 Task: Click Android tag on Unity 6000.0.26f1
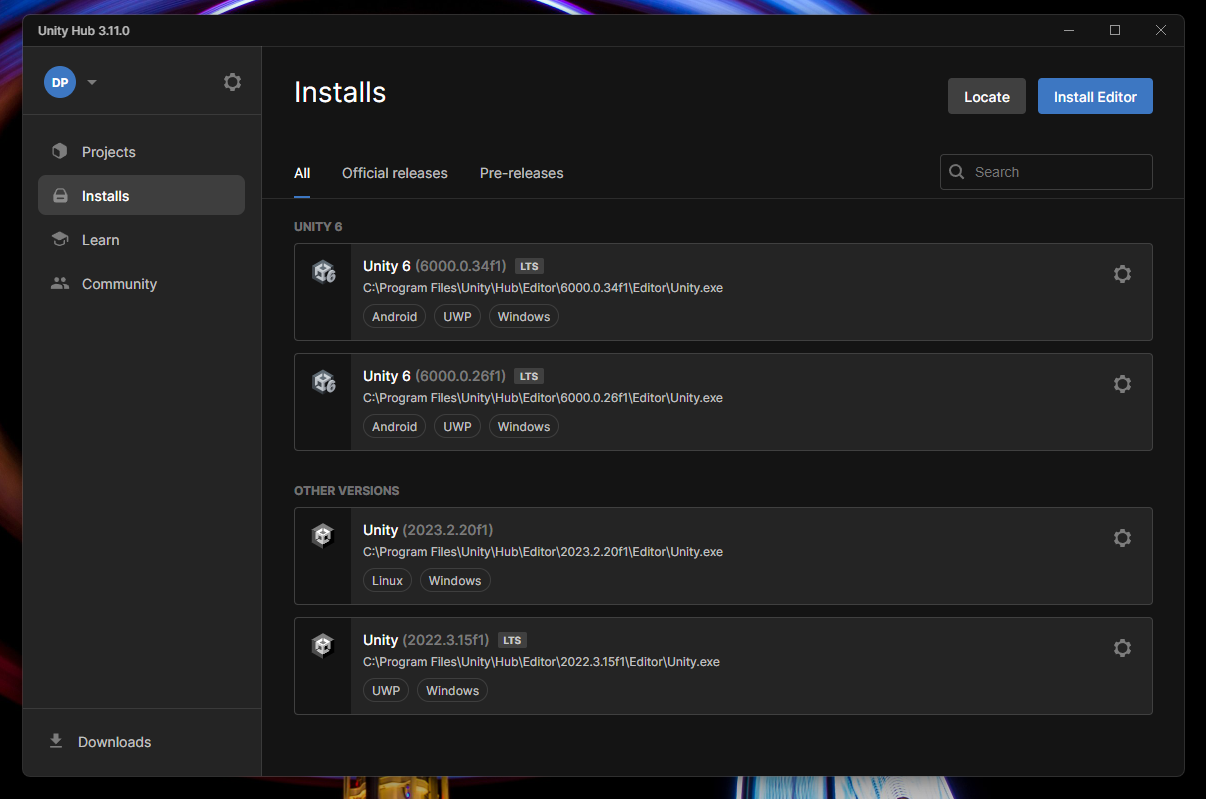point(395,427)
